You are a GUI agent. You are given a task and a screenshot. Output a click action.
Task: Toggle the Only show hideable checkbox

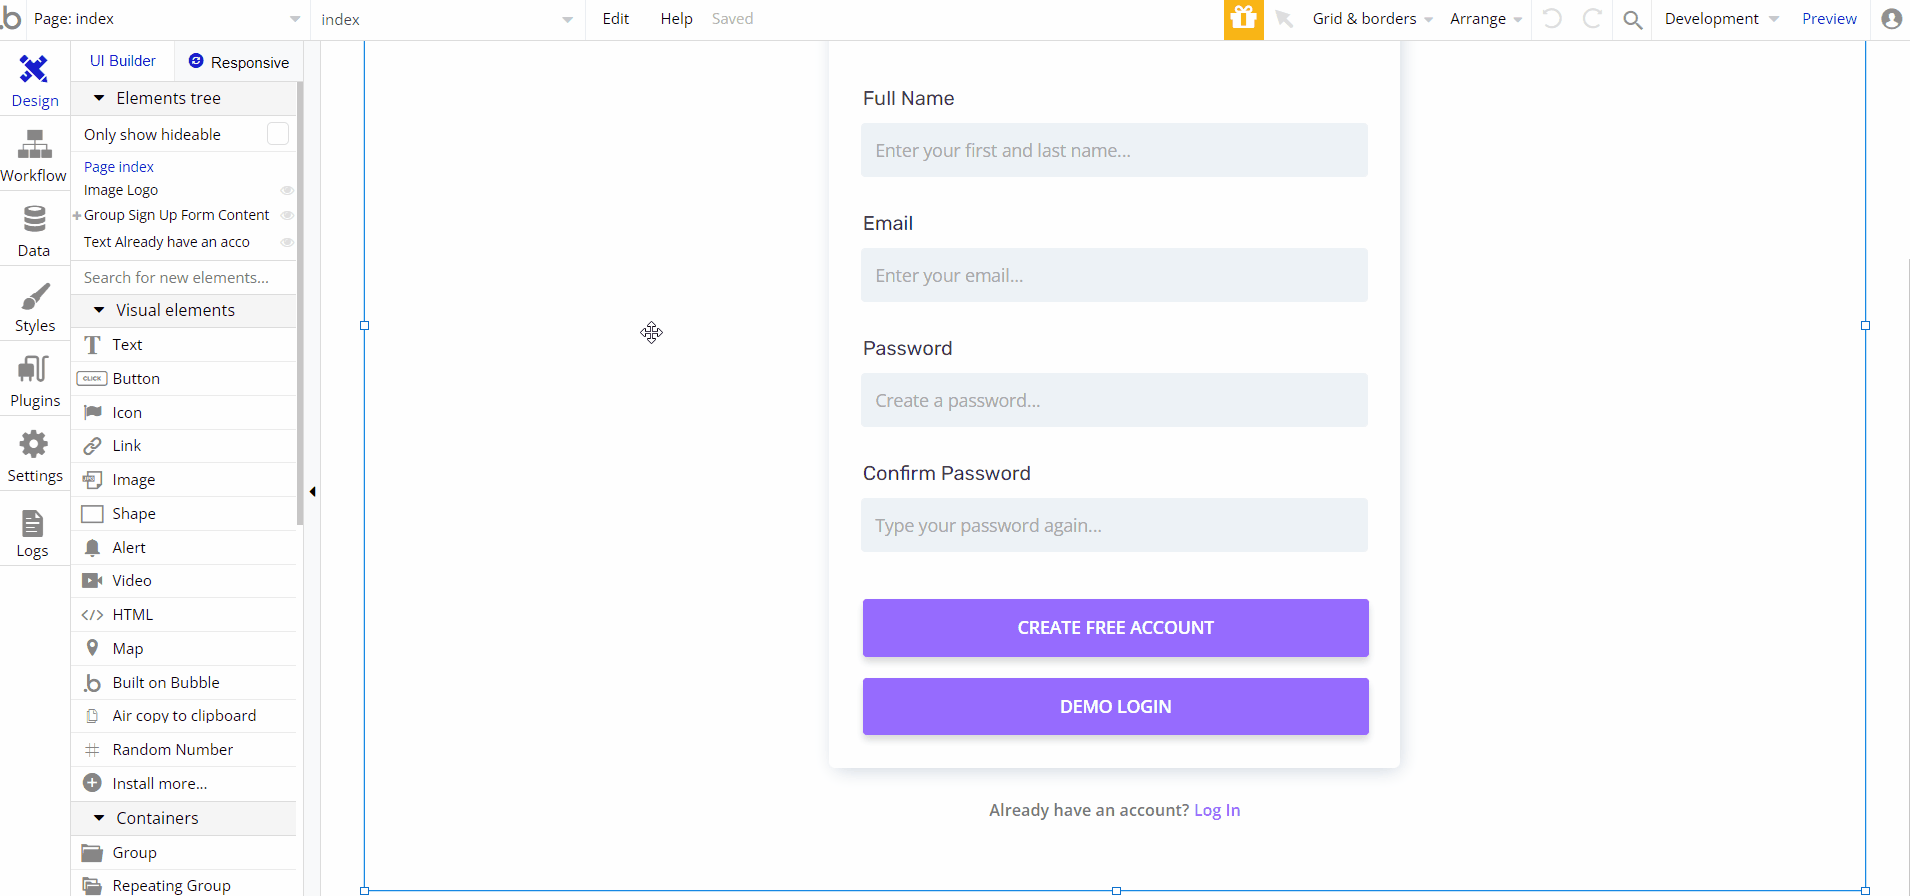pyautogui.click(x=278, y=134)
